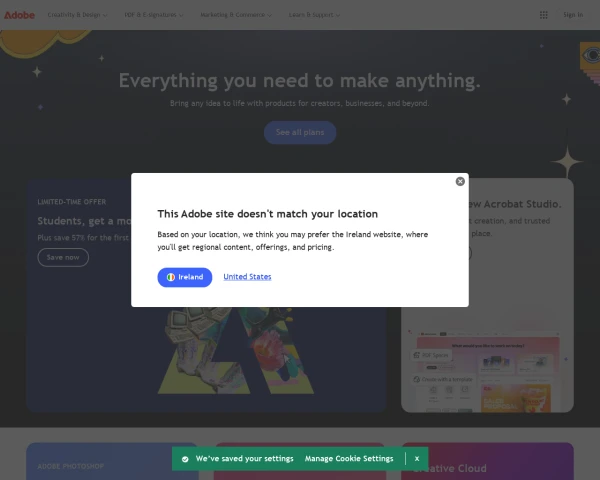Click the dialog title about location mismatch
Viewport: 600px width, 480px height.
pos(267,214)
